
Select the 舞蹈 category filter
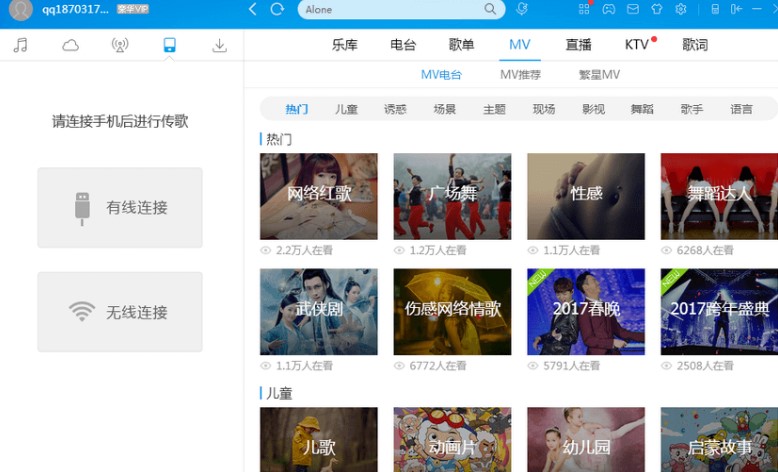click(x=642, y=109)
